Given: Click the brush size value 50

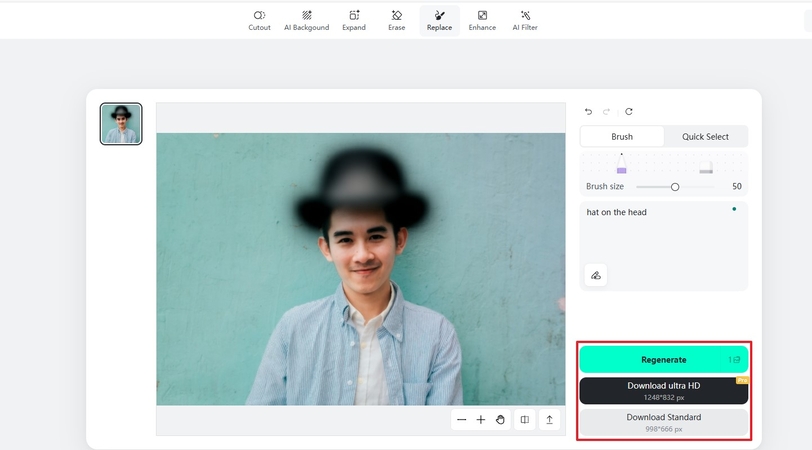Looking at the screenshot, I should click(x=736, y=186).
